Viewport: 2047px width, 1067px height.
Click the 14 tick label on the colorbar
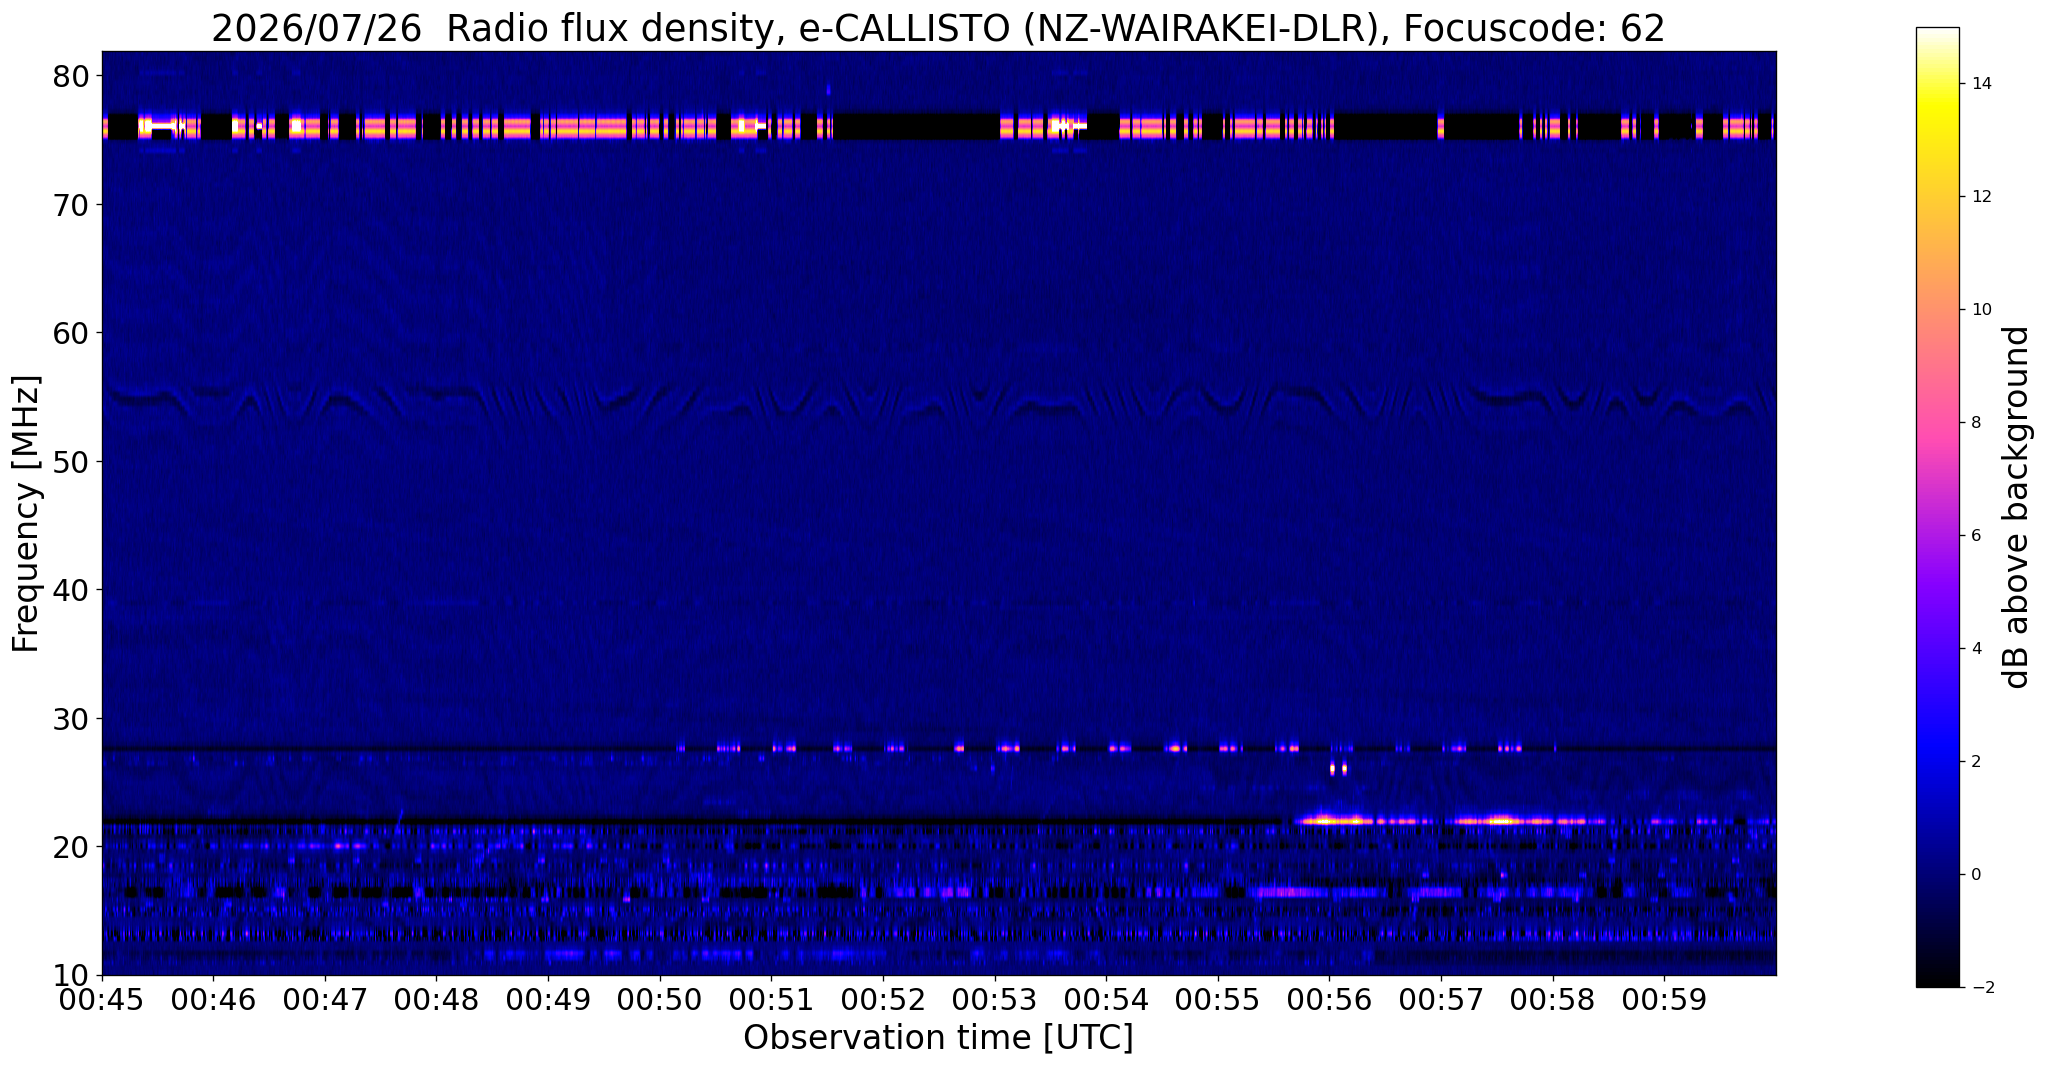click(x=1981, y=83)
